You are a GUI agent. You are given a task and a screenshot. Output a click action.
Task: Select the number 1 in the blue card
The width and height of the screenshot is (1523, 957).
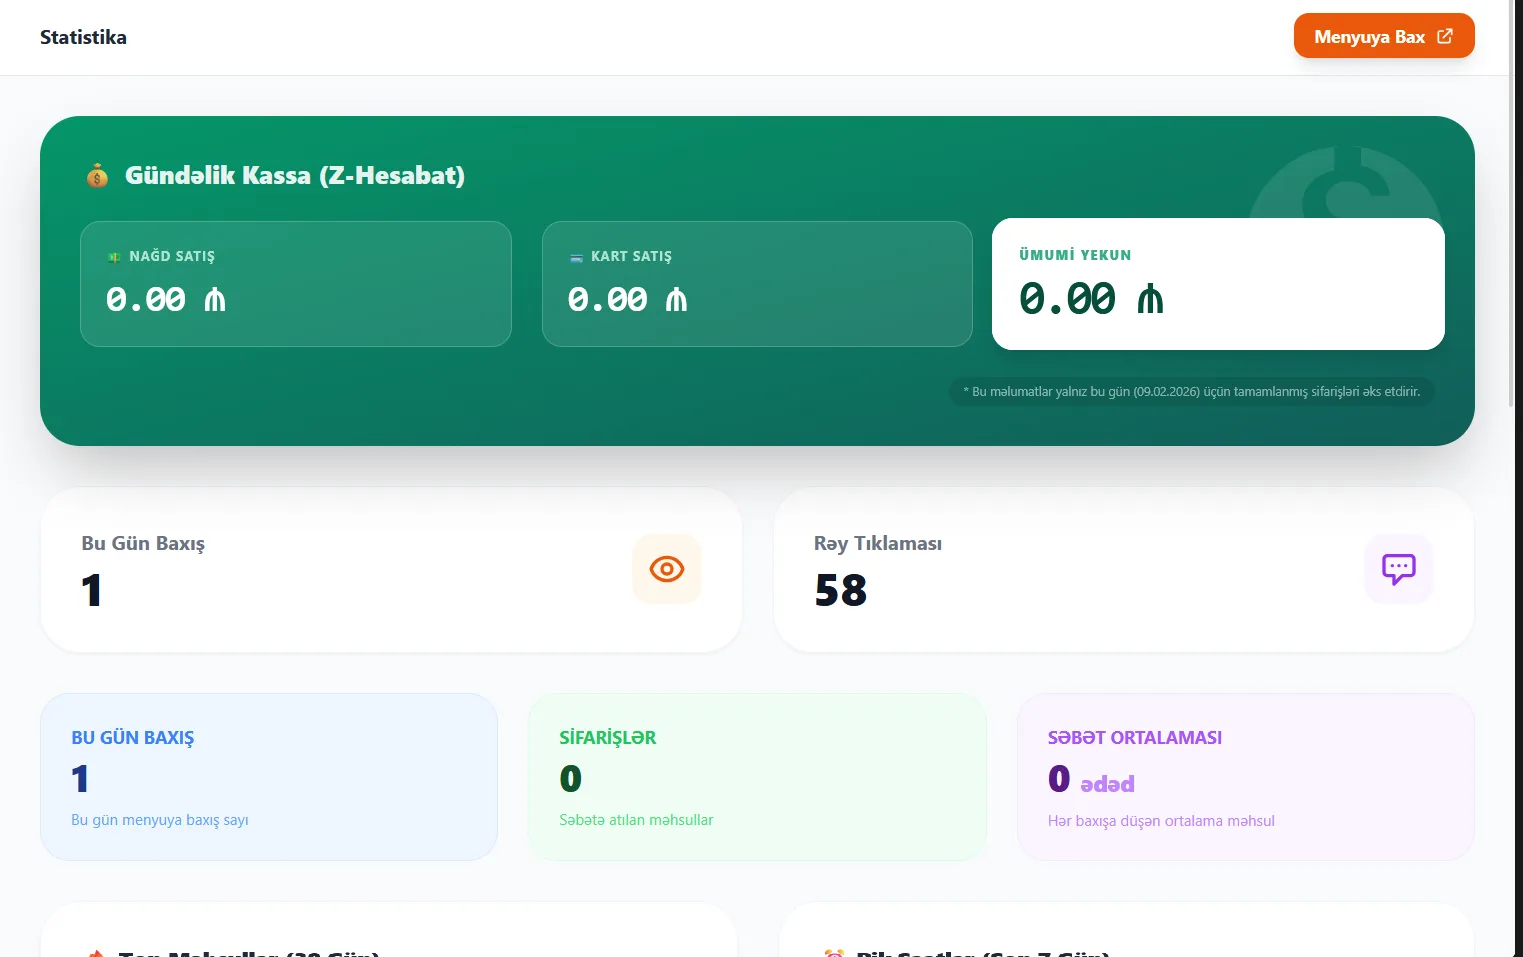[80, 778]
